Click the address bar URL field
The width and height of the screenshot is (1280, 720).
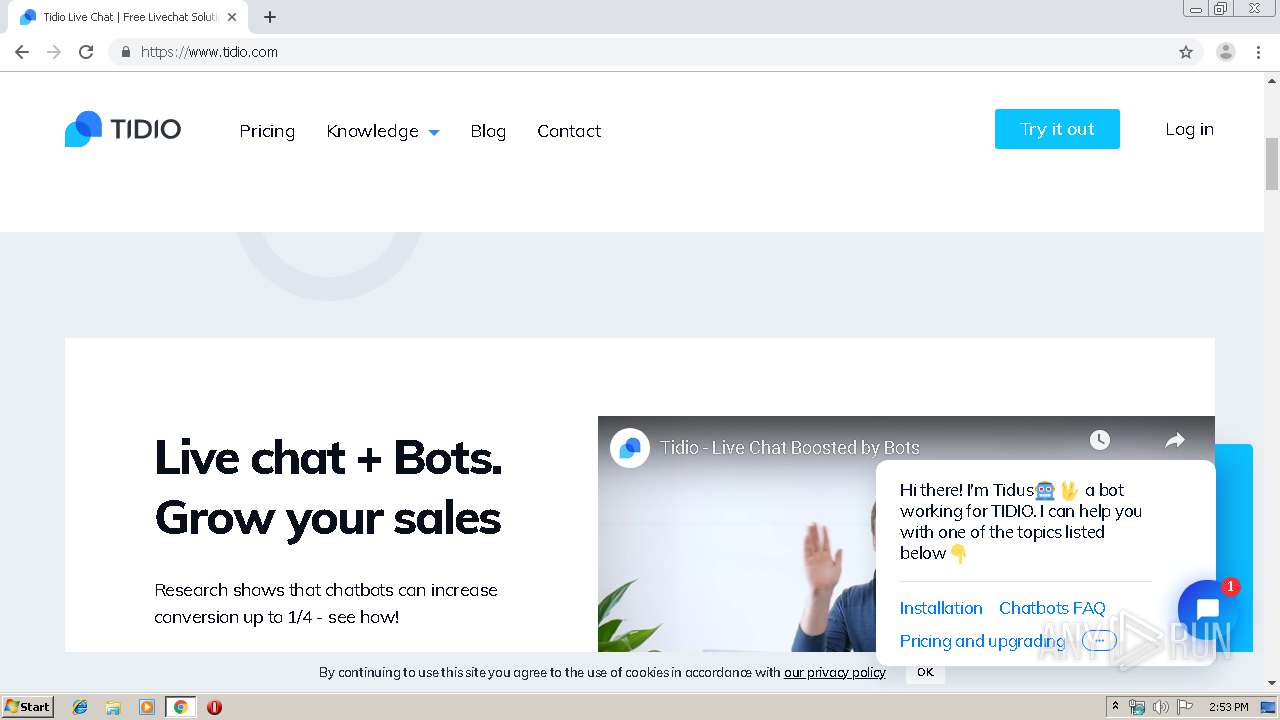[640, 52]
